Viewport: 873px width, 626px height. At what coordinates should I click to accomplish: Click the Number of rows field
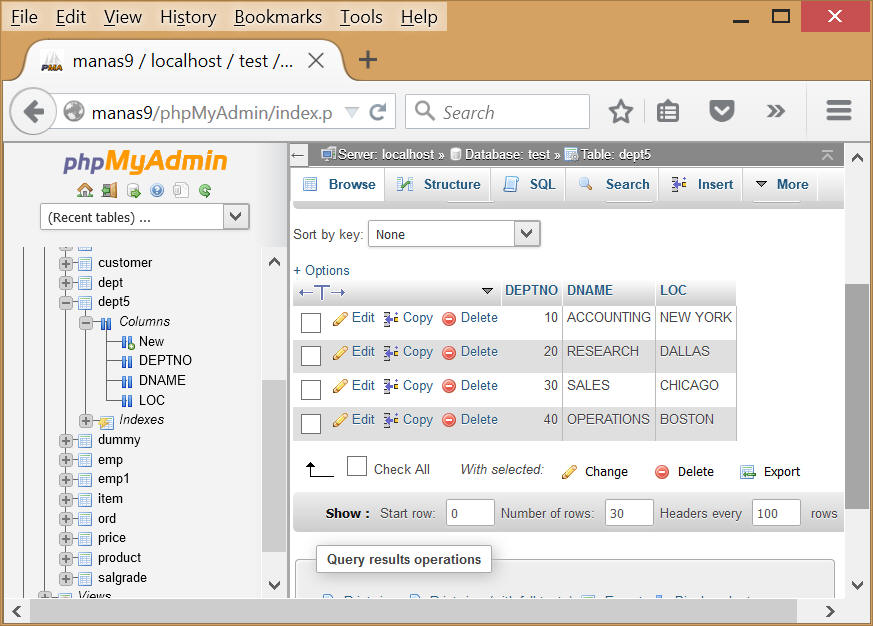[x=629, y=513]
